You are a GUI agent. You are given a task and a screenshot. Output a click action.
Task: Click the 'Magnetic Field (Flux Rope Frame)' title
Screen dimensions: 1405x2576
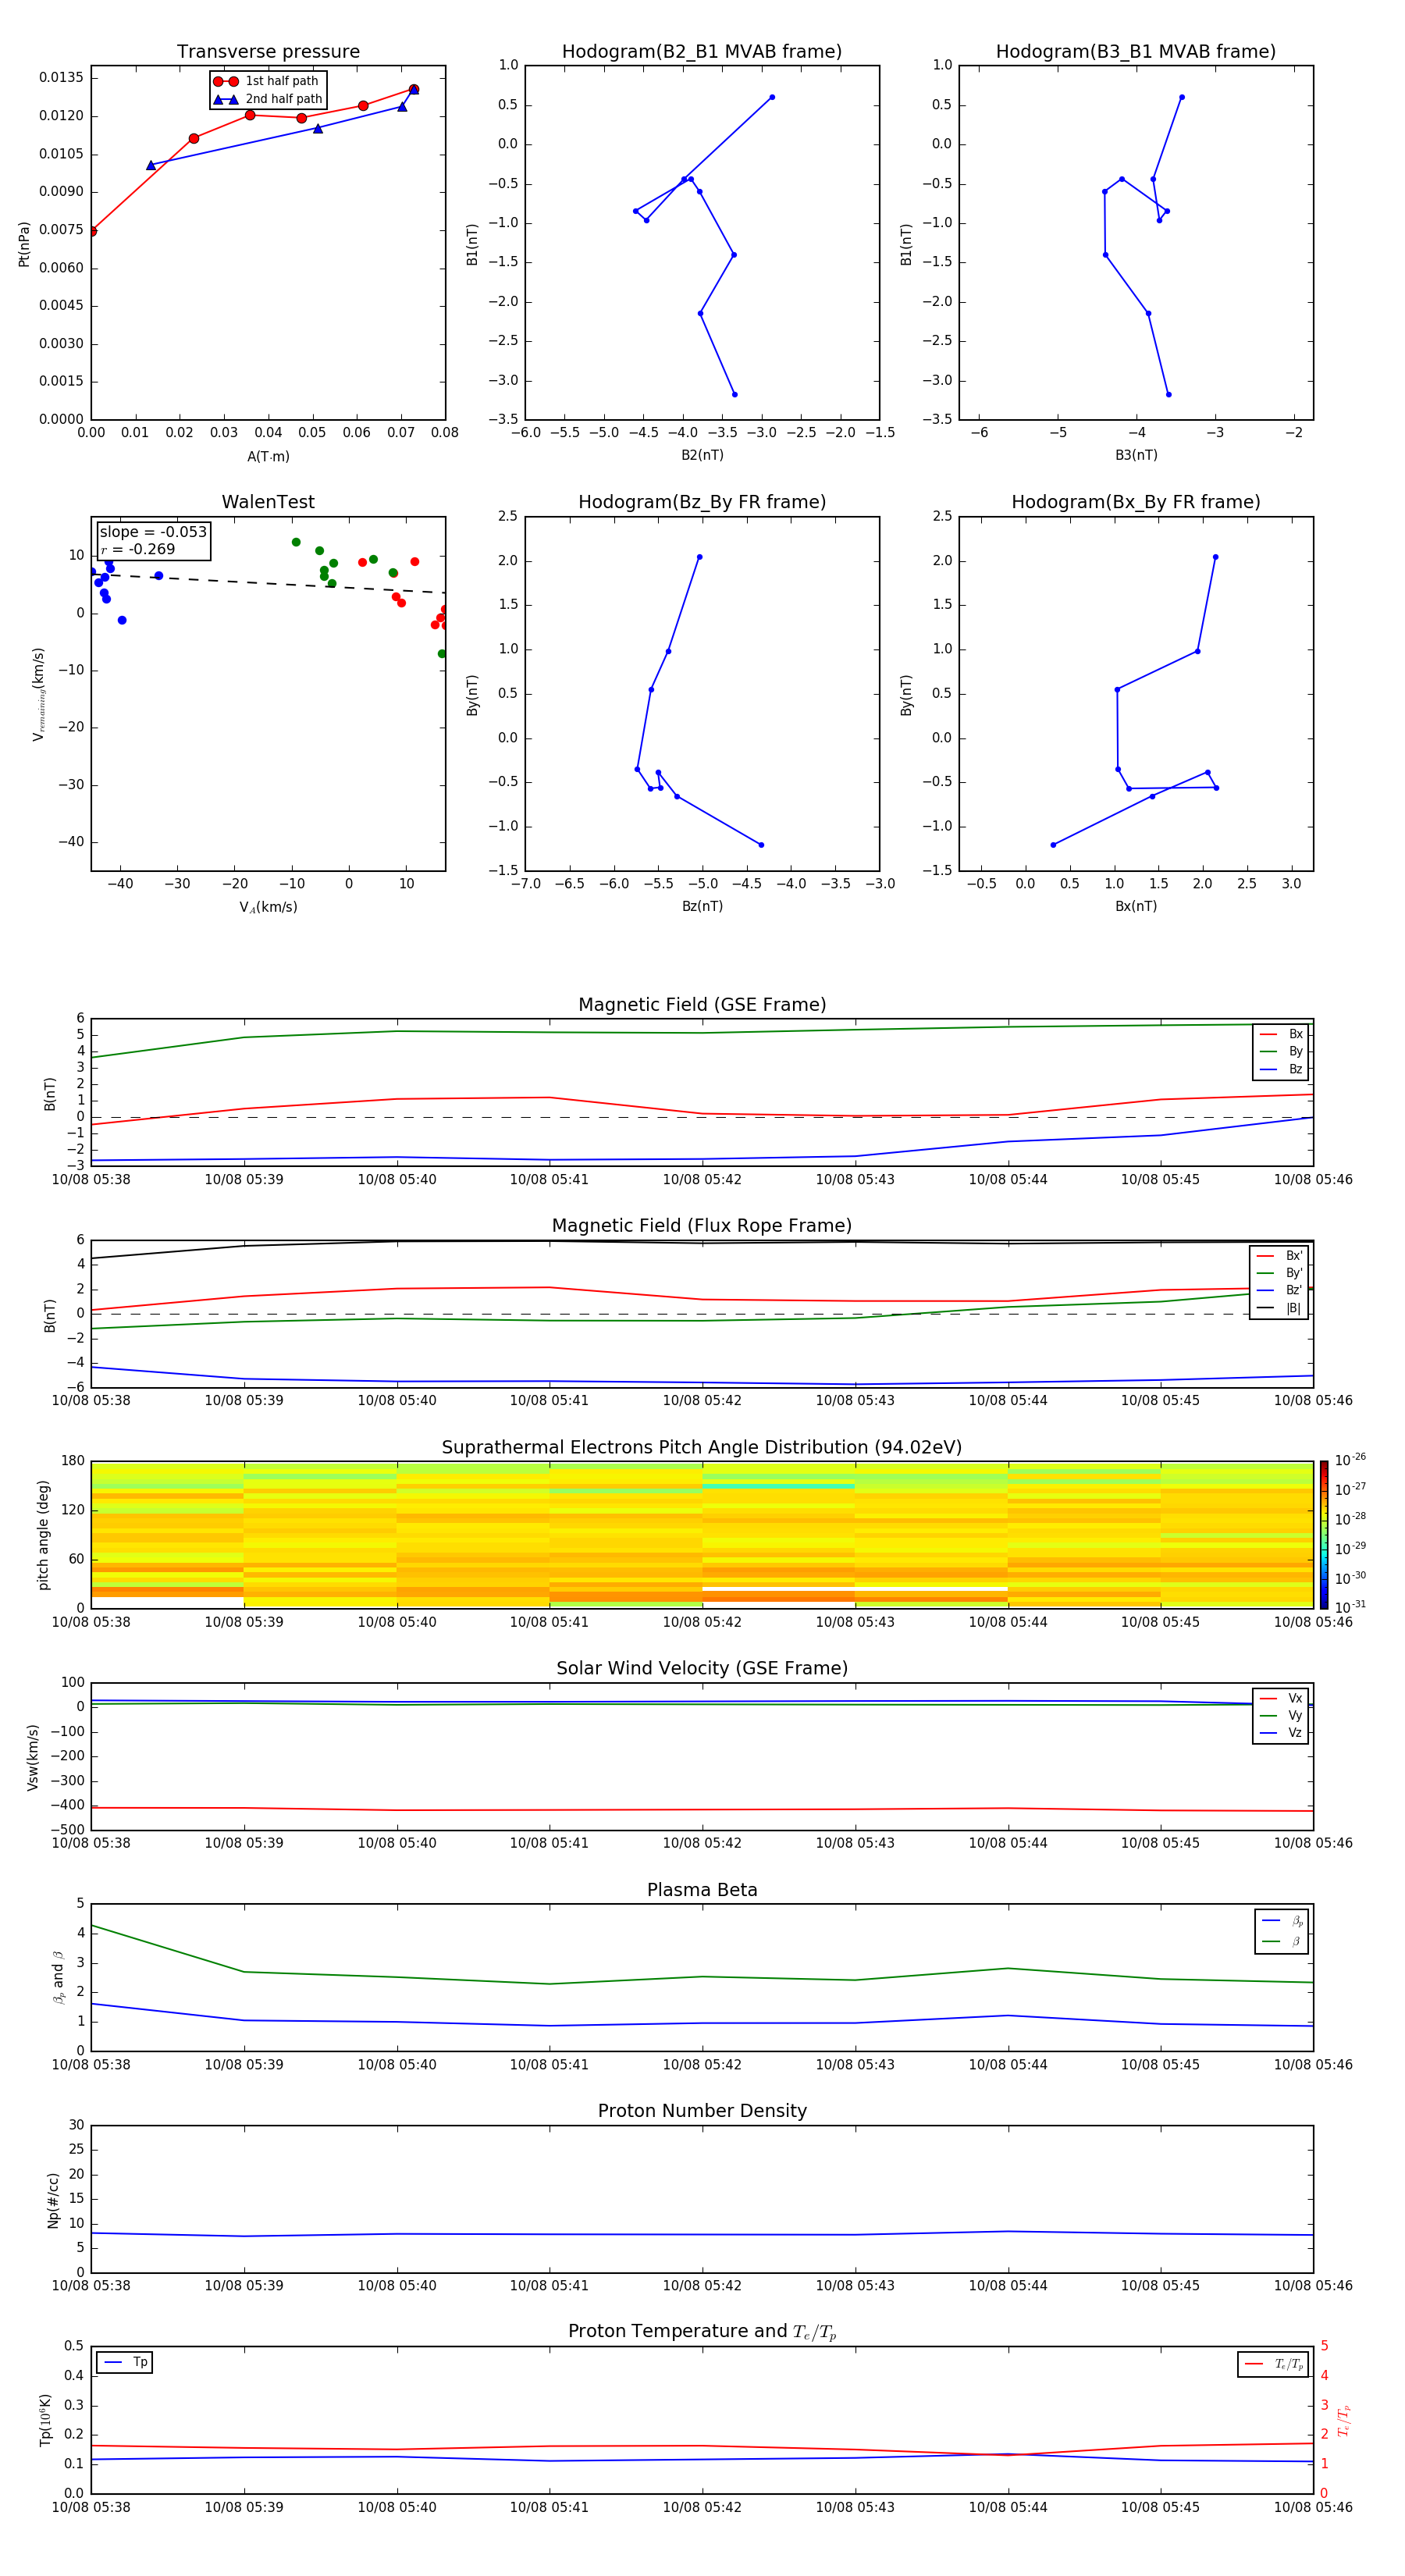point(702,1226)
